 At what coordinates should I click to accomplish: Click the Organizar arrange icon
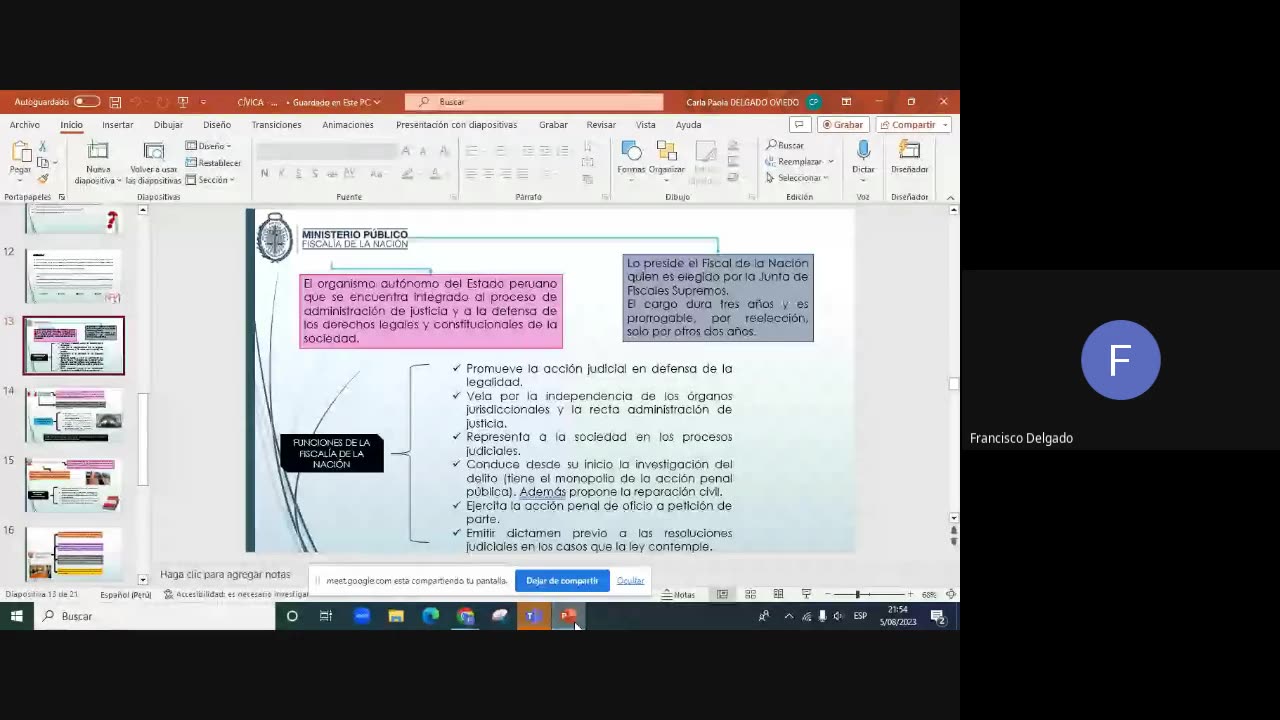click(666, 151)
